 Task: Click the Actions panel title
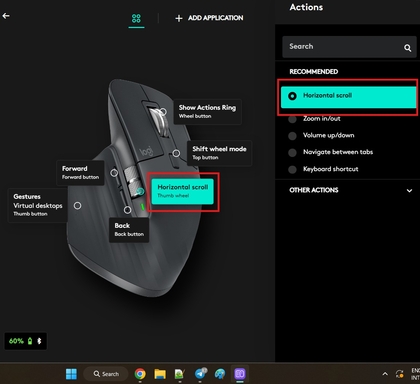306,7
